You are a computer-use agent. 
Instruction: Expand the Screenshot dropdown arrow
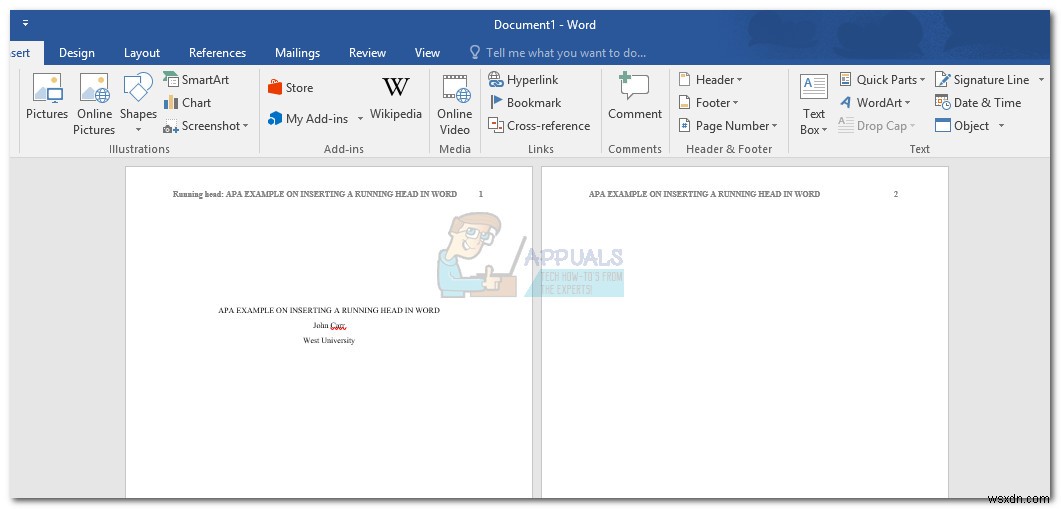tap(246, 126)
